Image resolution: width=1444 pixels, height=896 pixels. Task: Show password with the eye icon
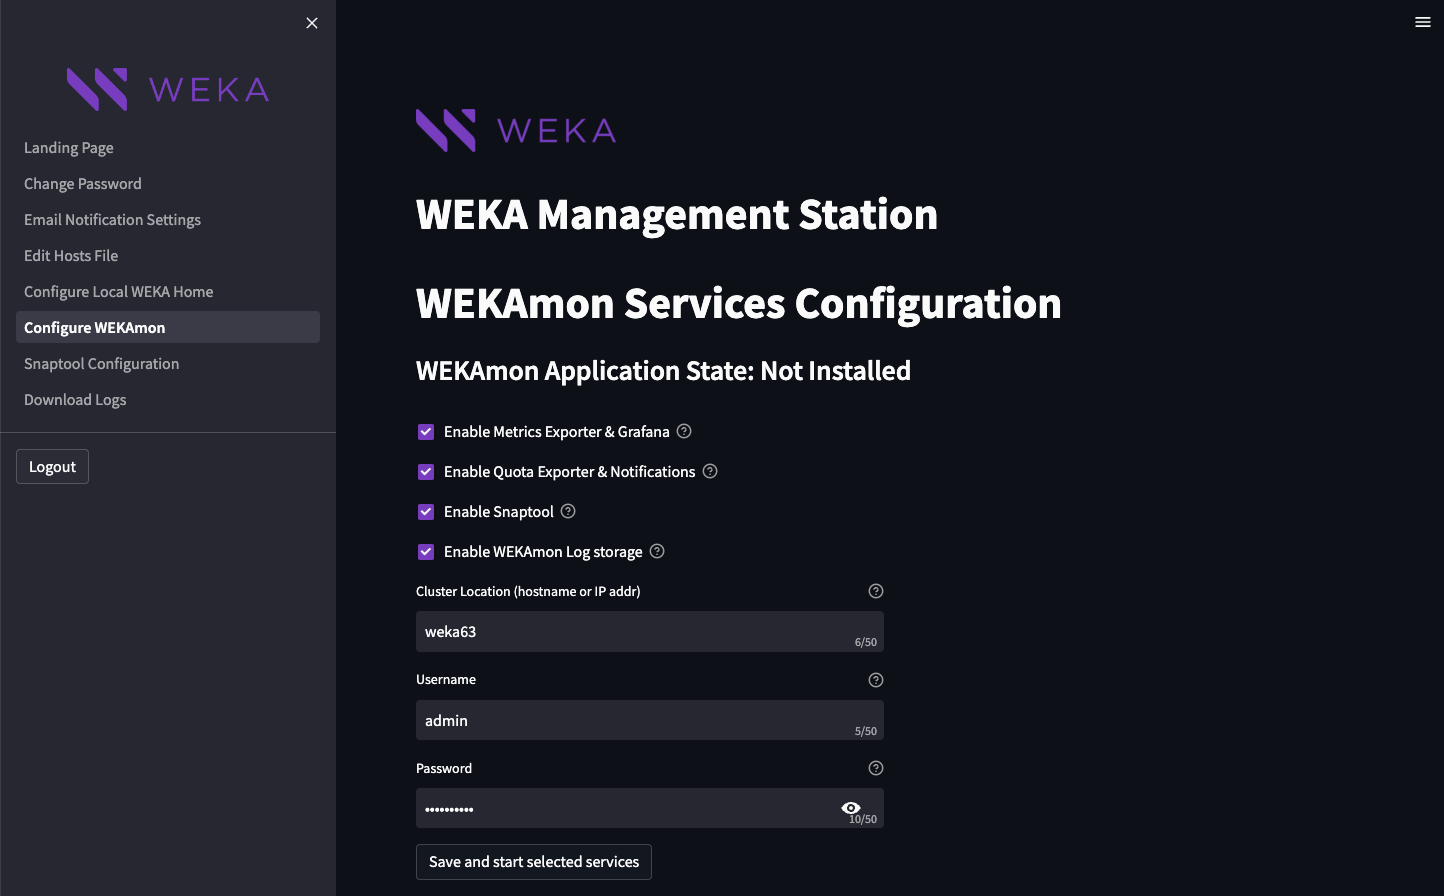click(x=851, y=808)
